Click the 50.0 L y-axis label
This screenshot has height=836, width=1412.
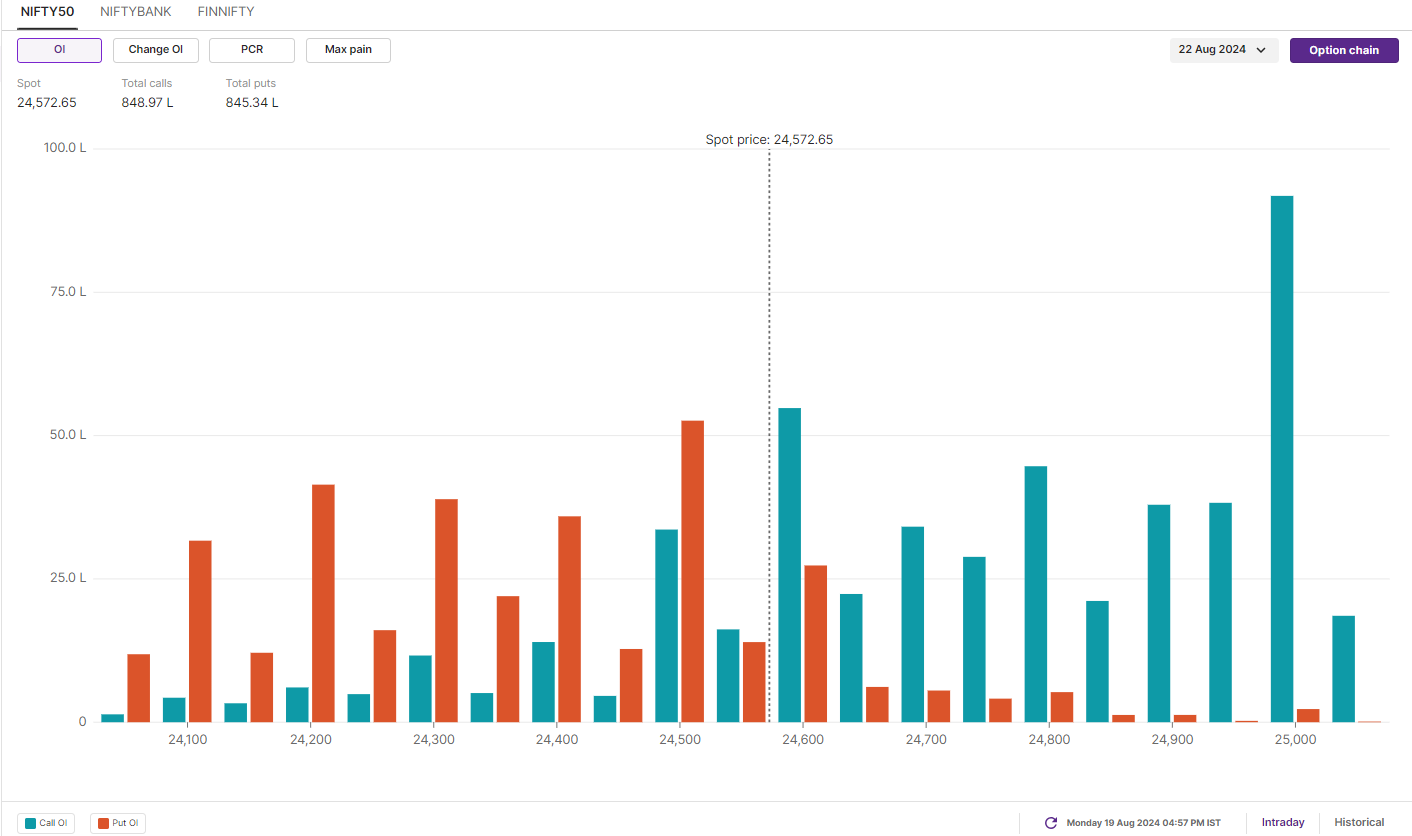click(68, 435)
